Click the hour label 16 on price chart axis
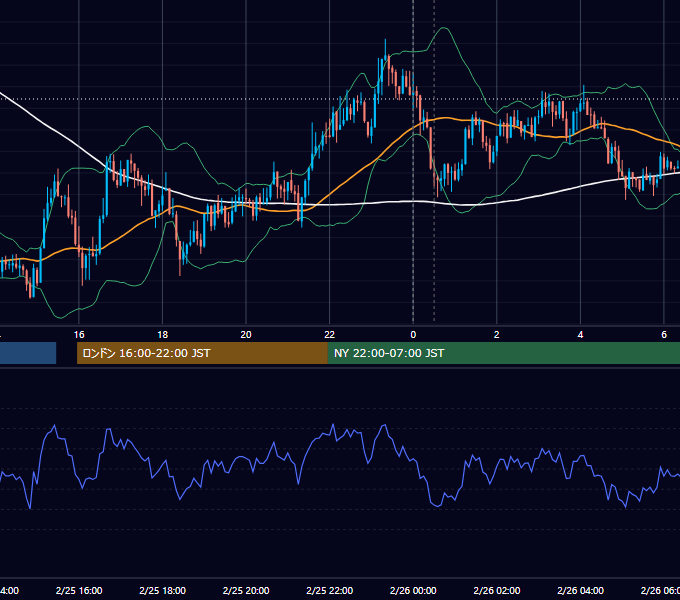The height and width of the screenshot is (600, 680). coord(79,335)
